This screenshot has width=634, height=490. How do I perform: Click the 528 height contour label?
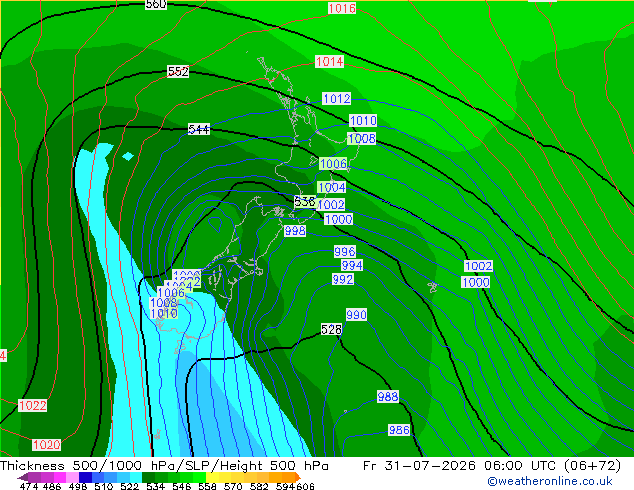[331, 329]
